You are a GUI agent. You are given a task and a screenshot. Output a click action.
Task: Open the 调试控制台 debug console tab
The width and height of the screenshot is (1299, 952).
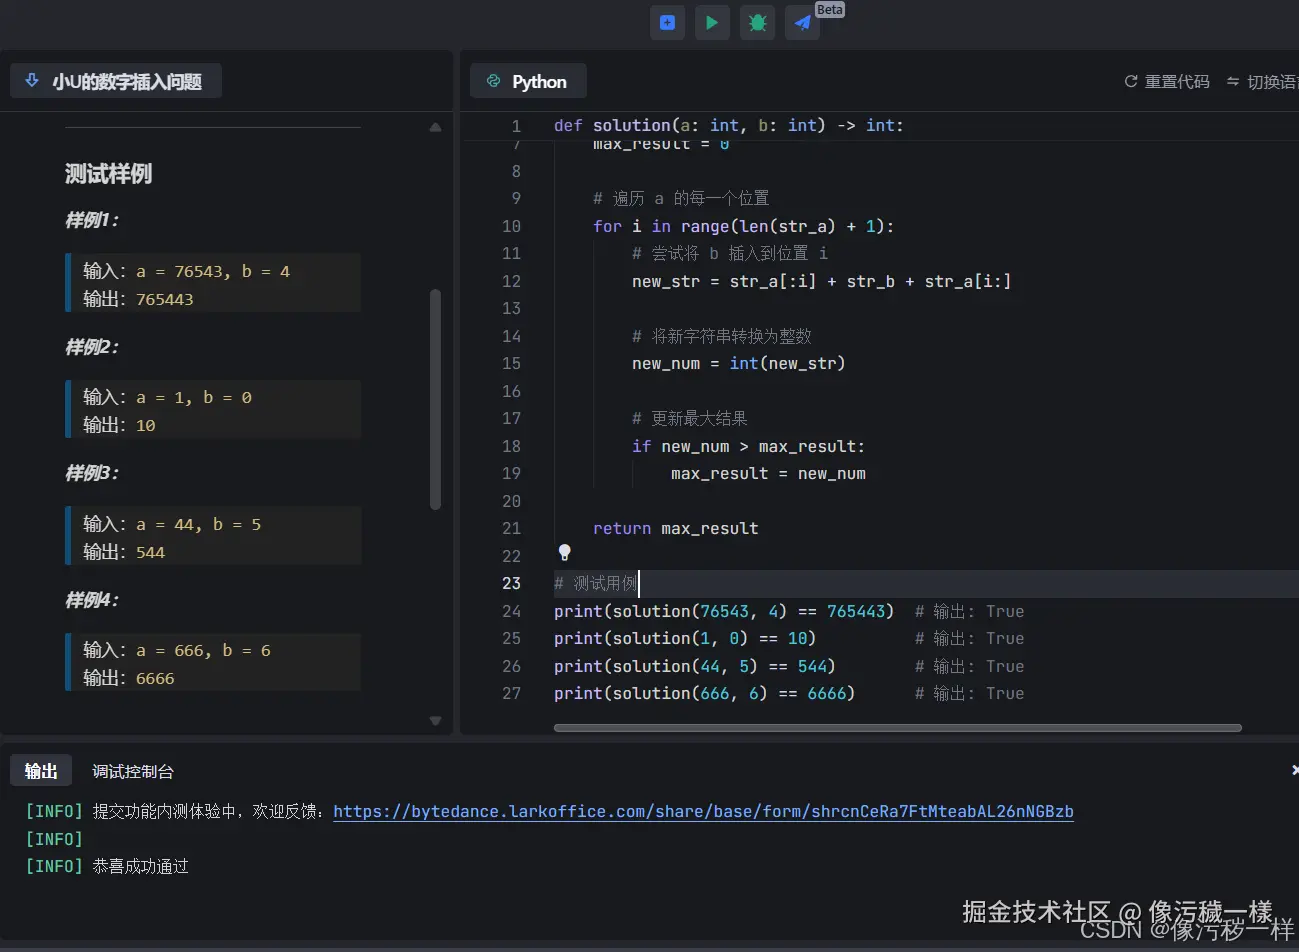click(x=133, y=771)
